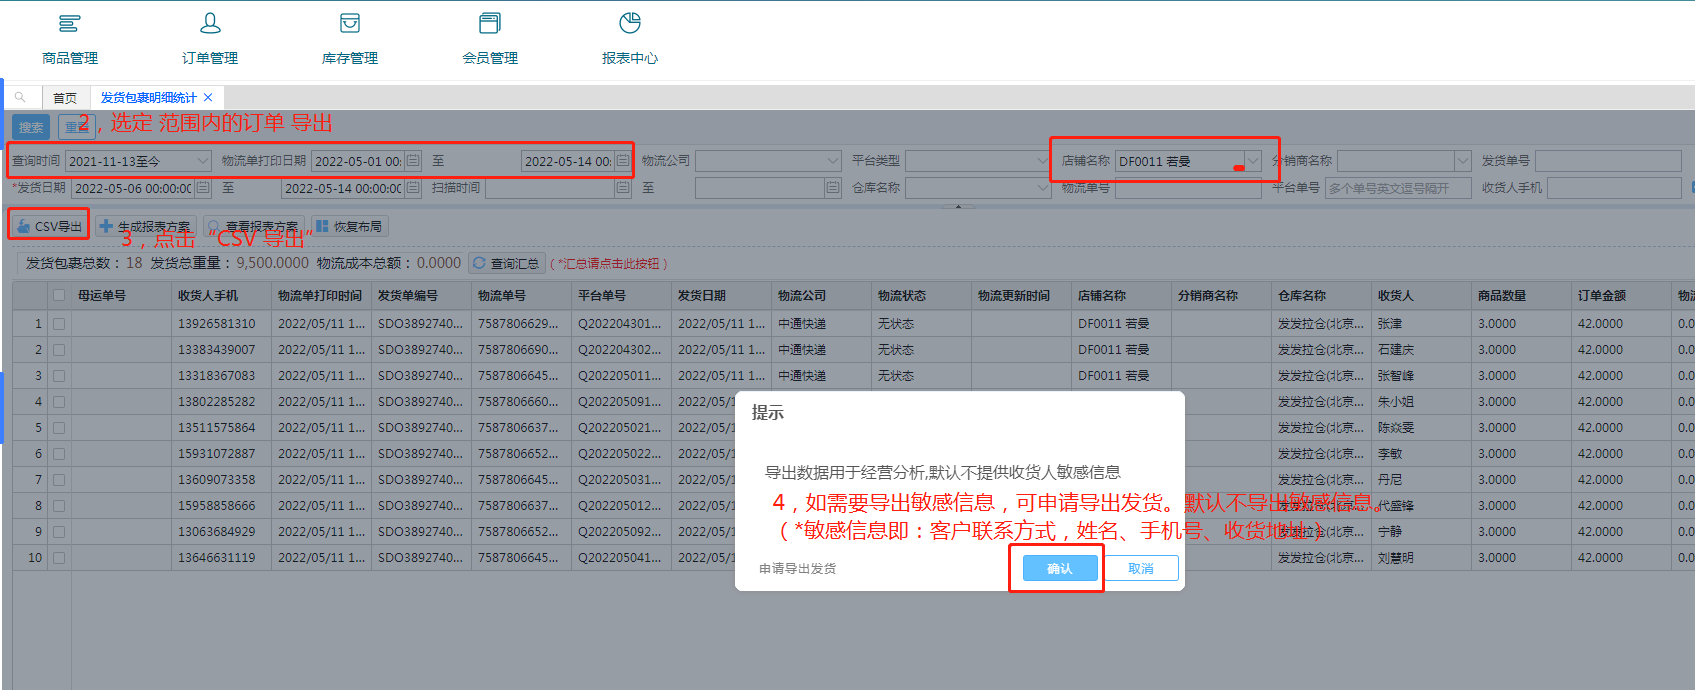This screenshot has width=1695, height=690.
Task: Open calendar picker for 扫描时间 start
Action: (623, 188)
